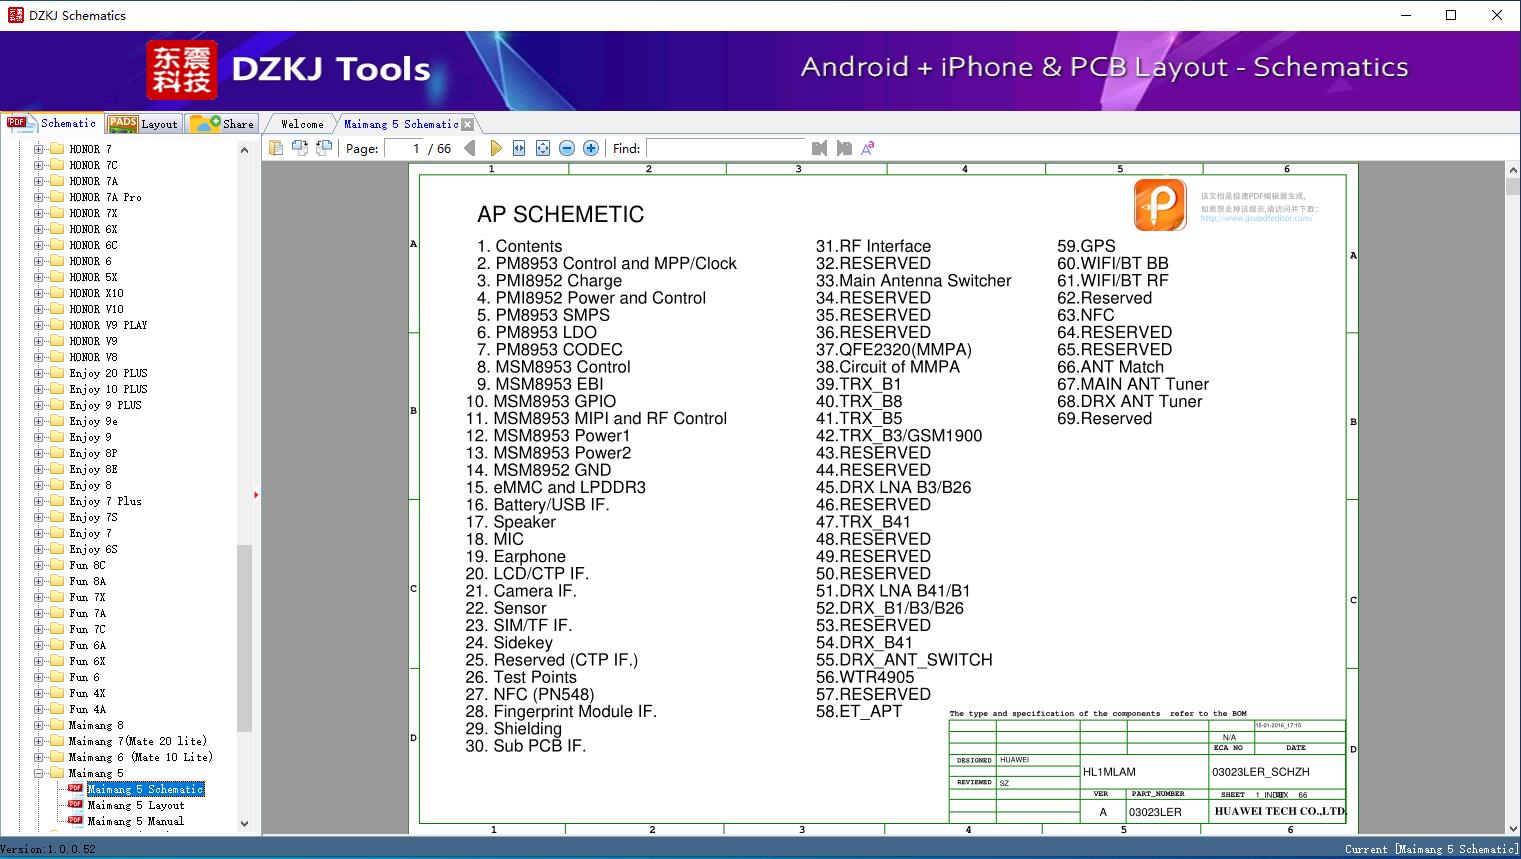Open Maimang 5 Manual in the tree

tap(136, 821)
